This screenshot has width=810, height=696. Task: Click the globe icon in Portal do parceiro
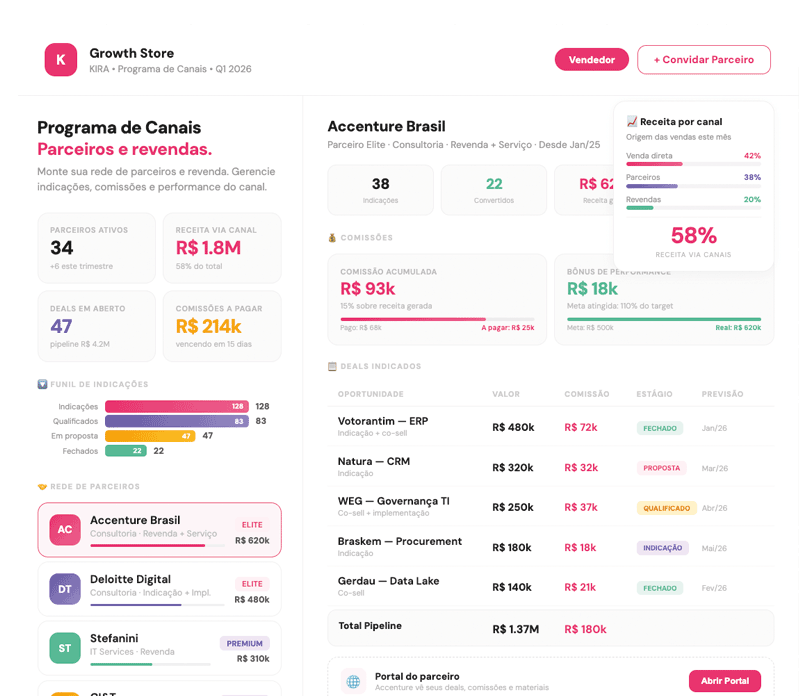tap(353, 682)
